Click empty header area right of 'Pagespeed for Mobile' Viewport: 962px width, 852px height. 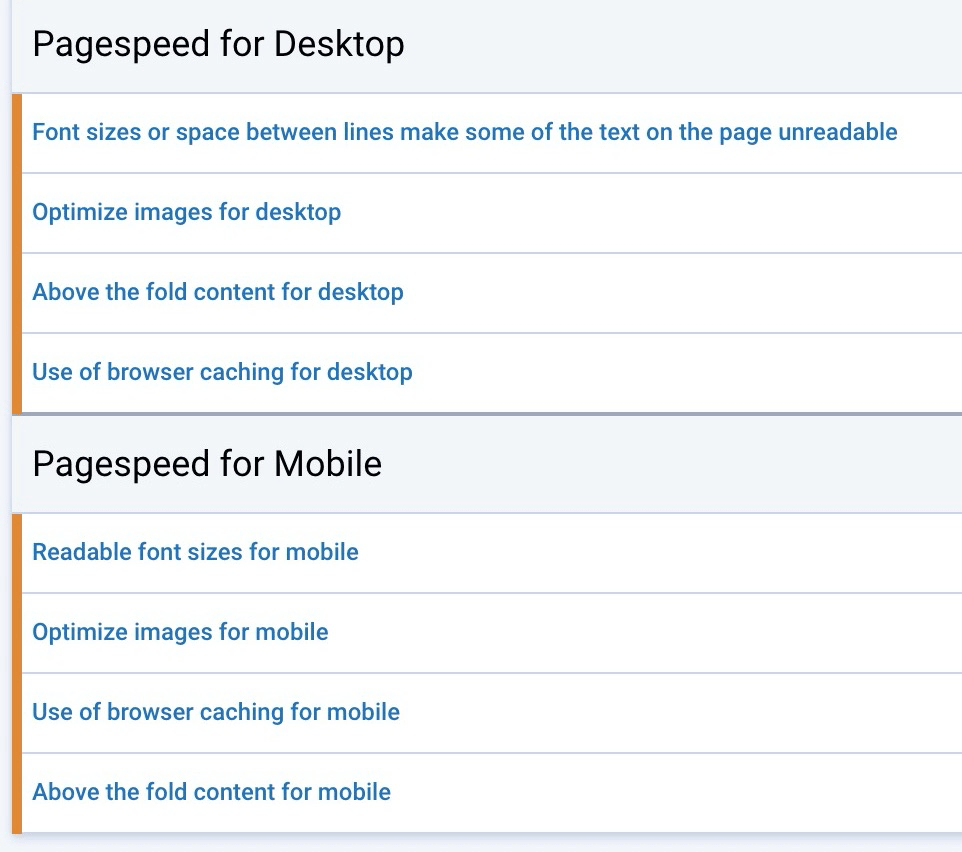tap(672, 464)
